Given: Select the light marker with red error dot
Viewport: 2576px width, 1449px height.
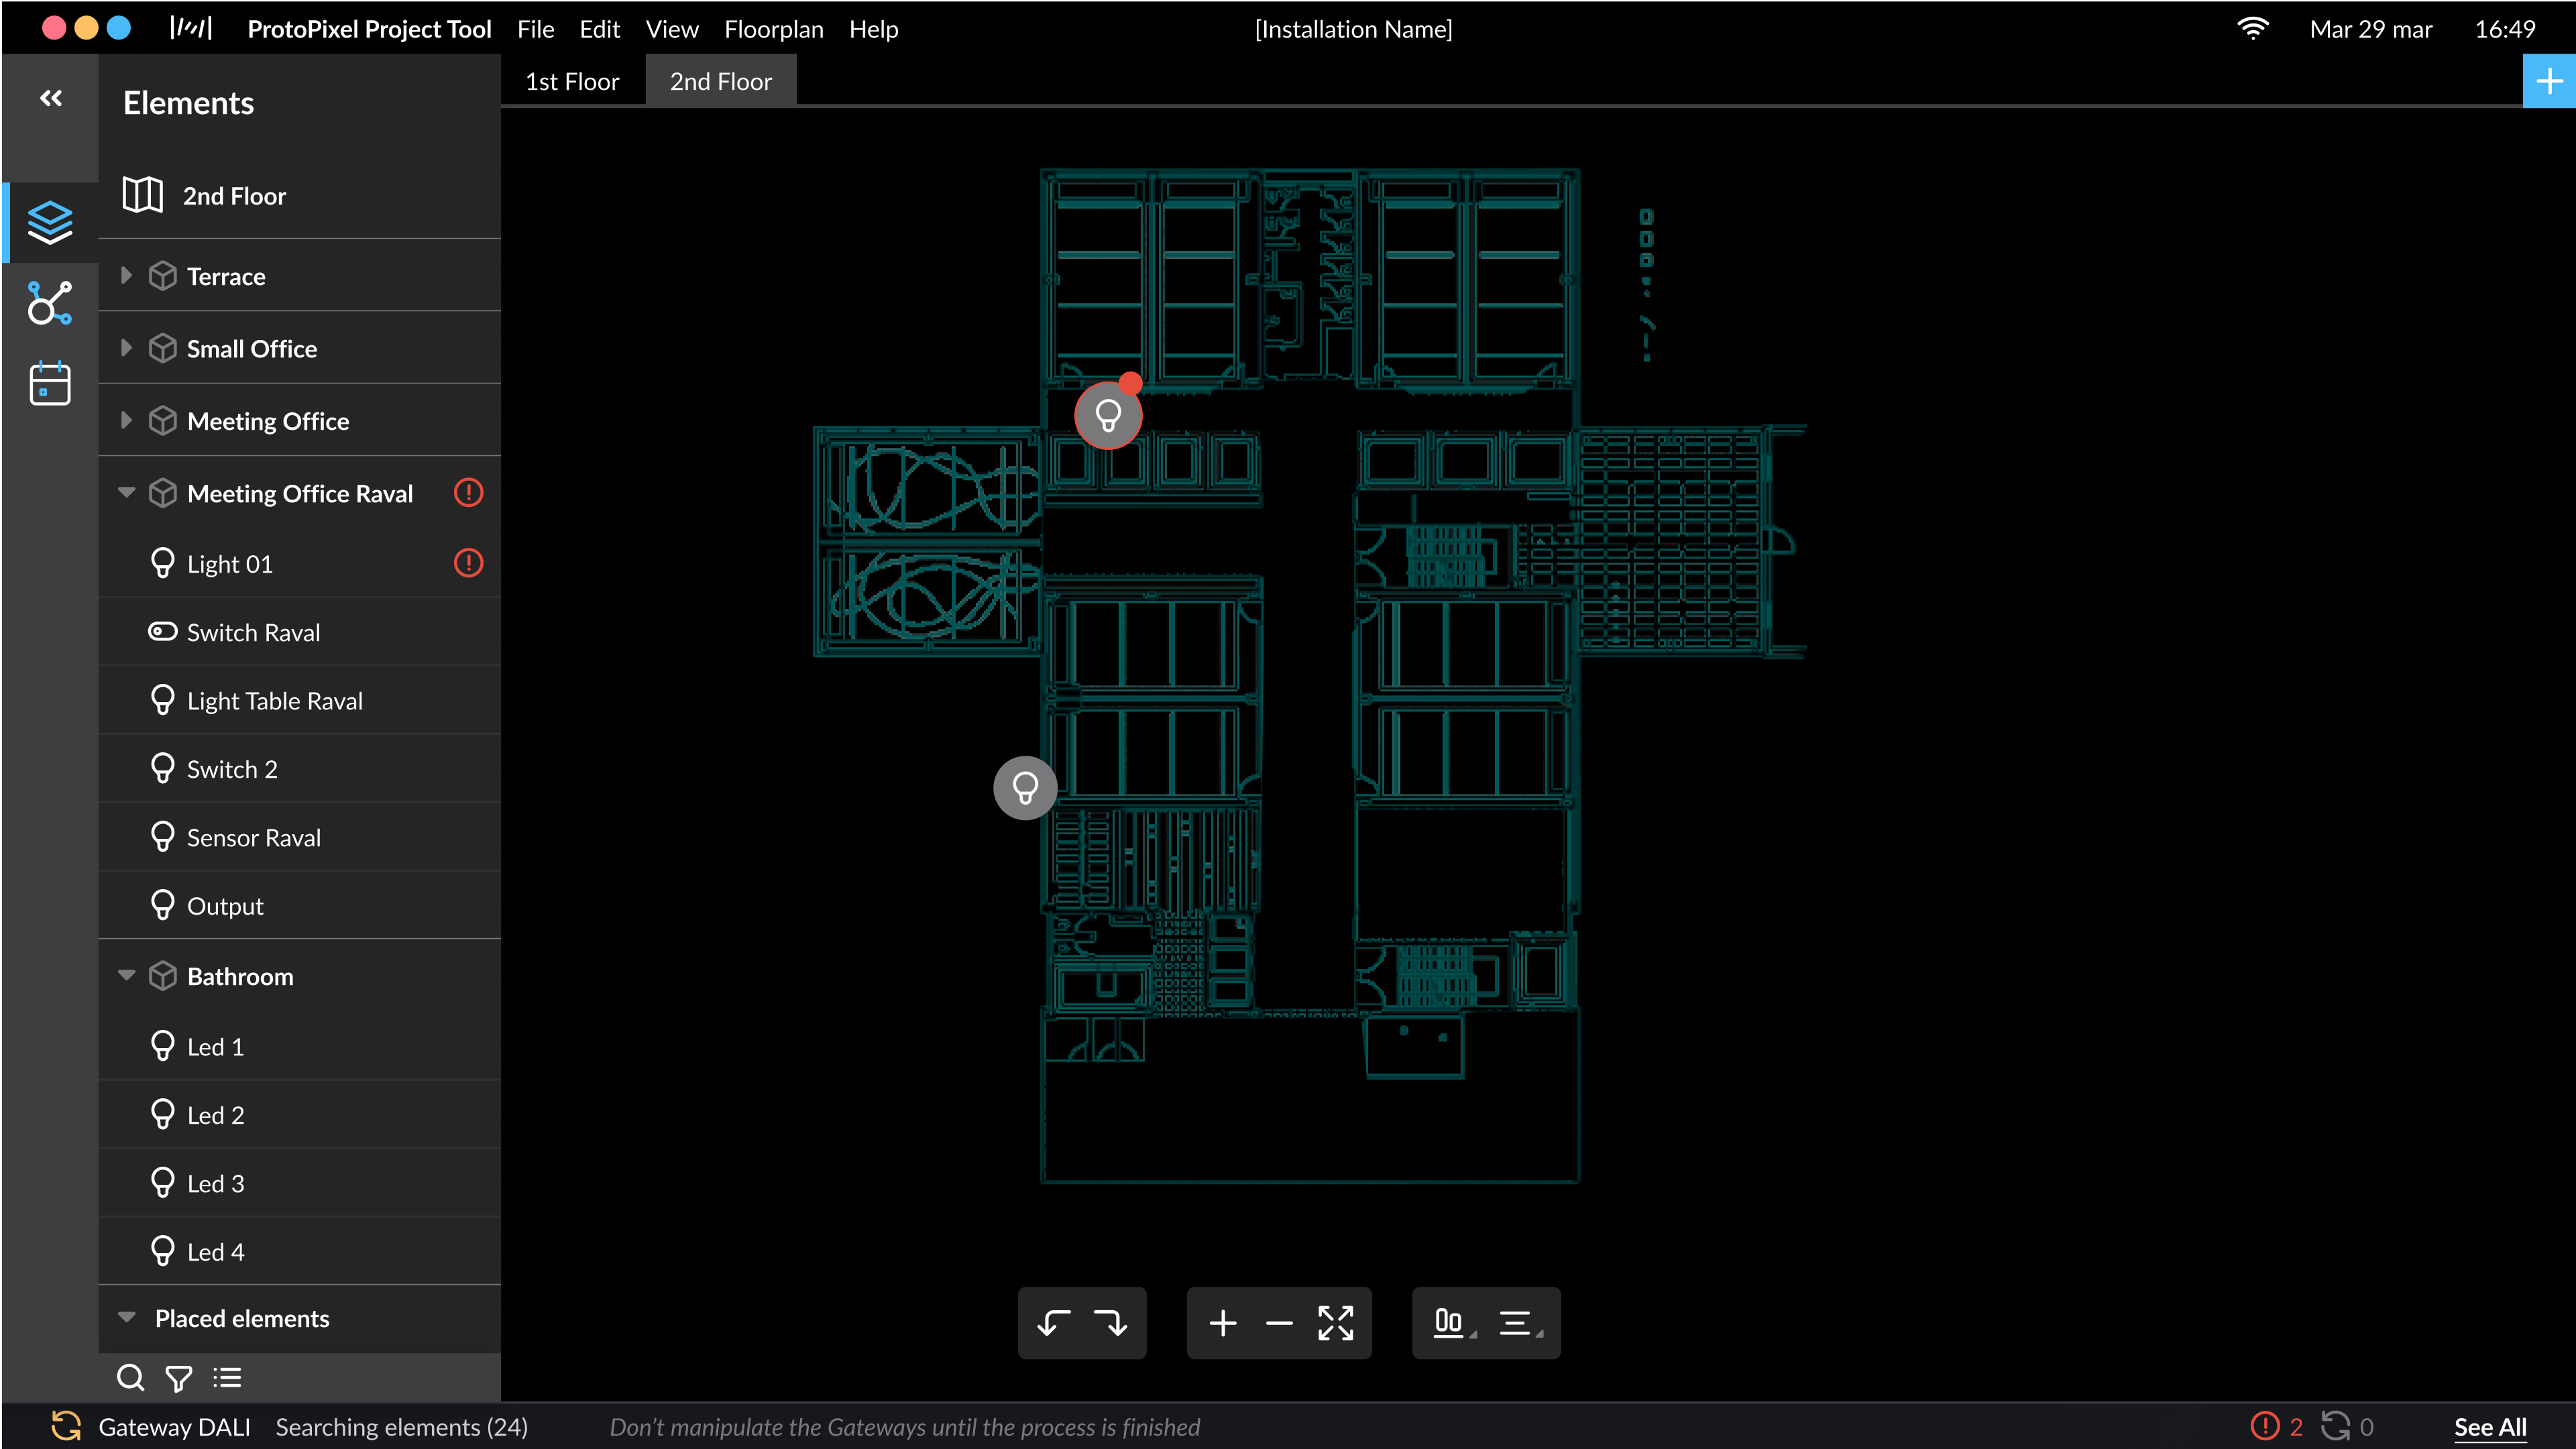Looking at the screenshot, I should pyautogui.click(x=1108, y=415).
